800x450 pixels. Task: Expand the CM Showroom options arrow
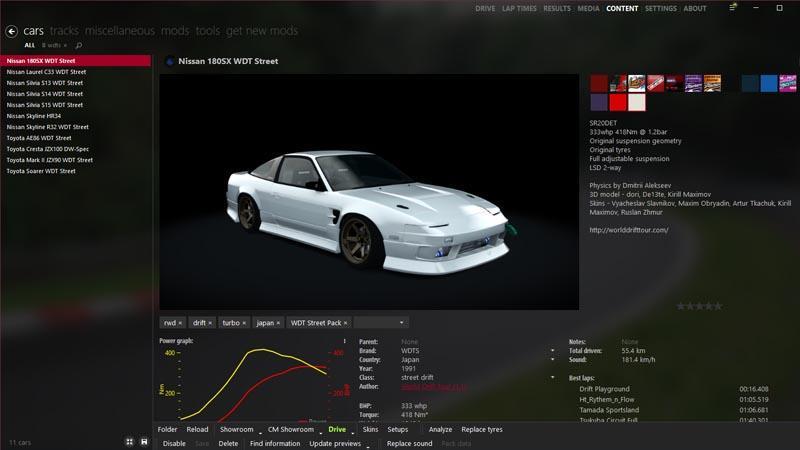[x=321, y=432]
